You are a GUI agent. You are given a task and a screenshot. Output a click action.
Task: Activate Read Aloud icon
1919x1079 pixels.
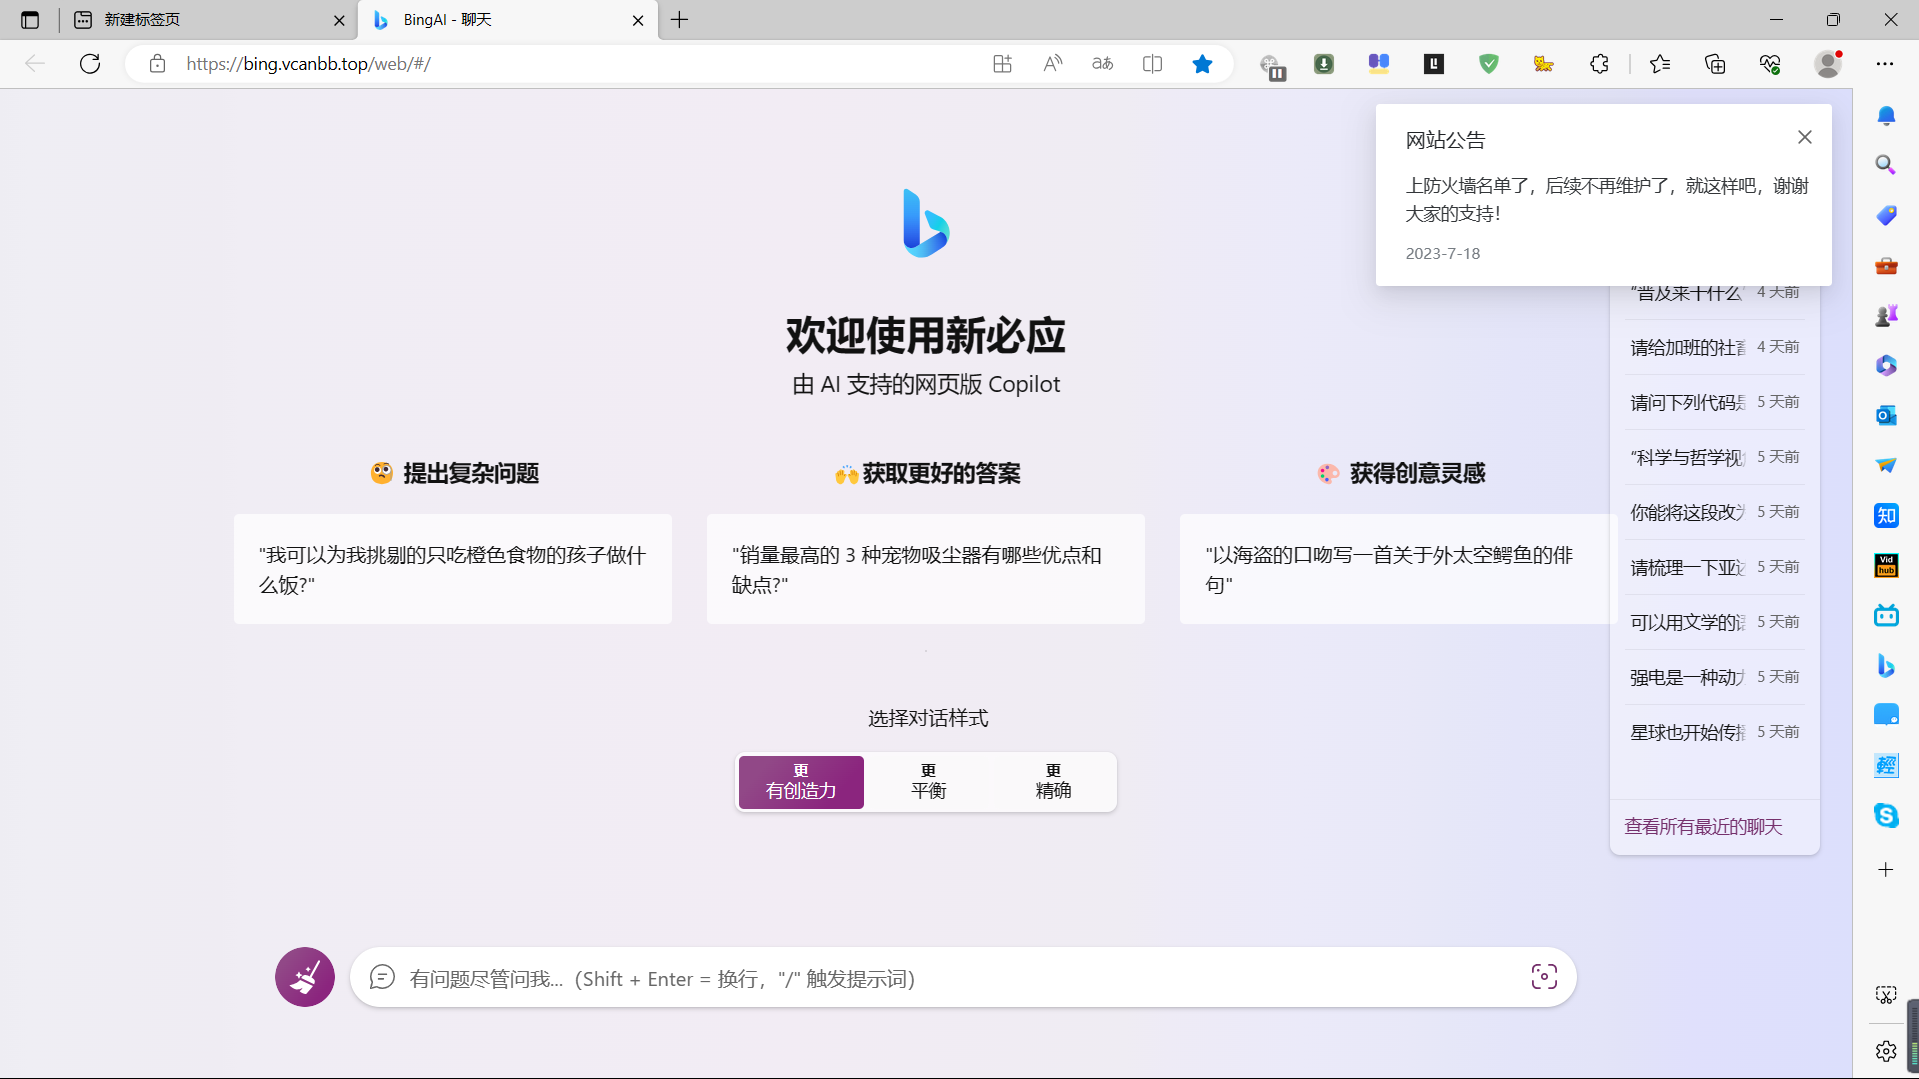(x=1052, y=64)
